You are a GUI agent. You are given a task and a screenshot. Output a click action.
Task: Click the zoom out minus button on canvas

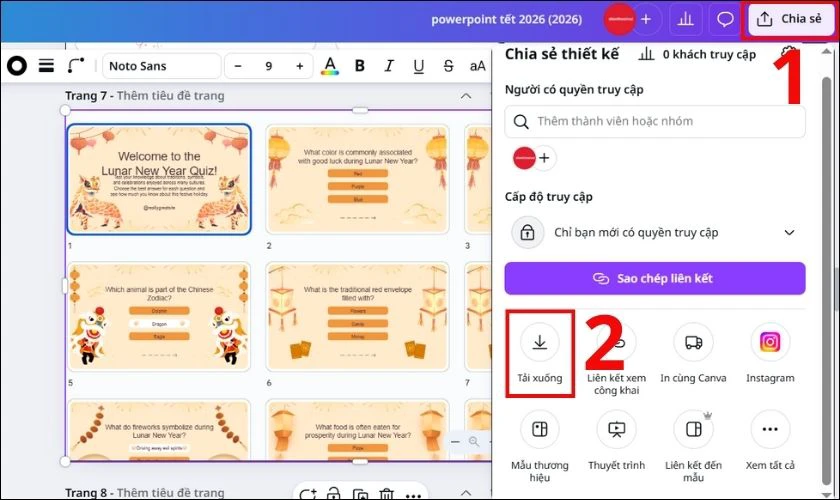coord(455,442)
